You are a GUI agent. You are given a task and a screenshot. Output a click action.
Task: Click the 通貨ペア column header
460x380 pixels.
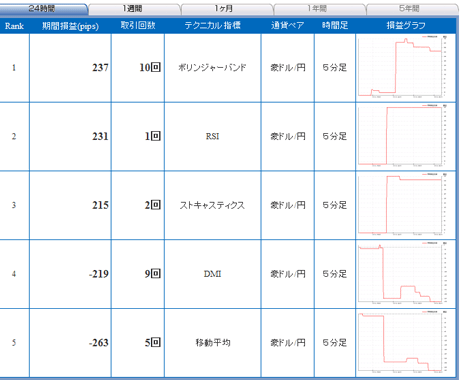(x=288, y=25)
